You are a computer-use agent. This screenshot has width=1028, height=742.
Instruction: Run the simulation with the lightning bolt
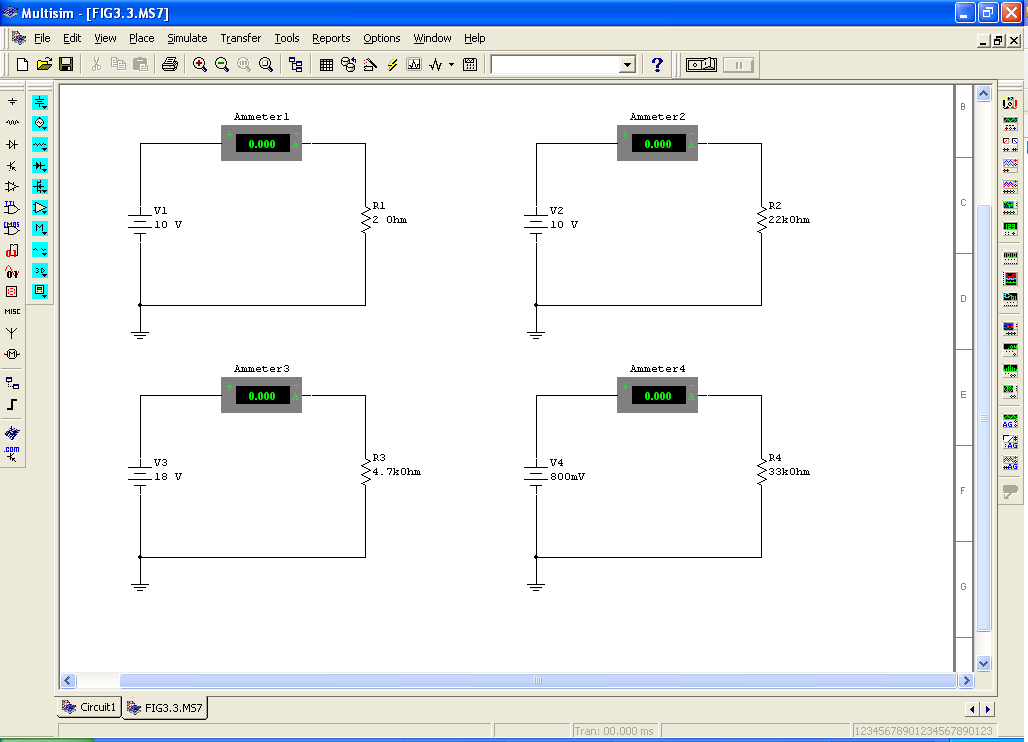[x=391, y=64]
